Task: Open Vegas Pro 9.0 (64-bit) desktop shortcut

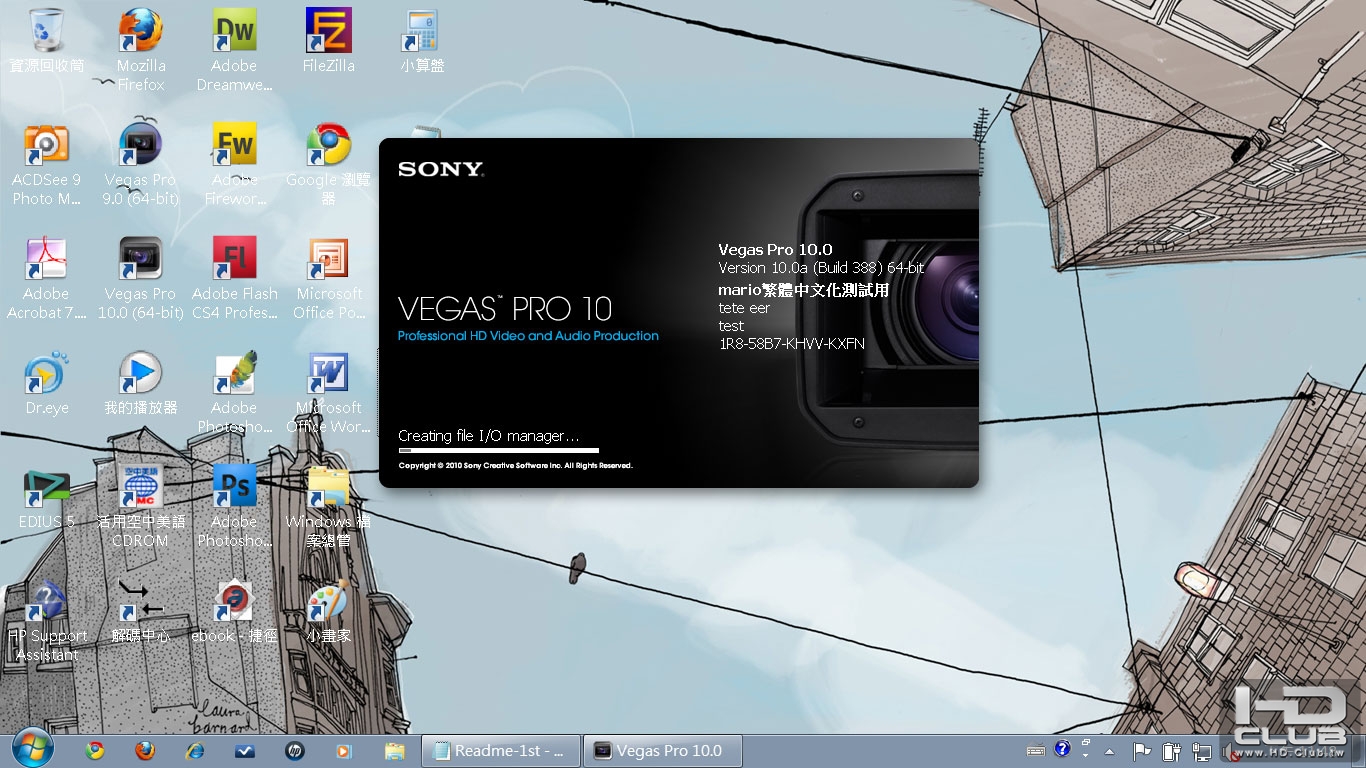Action: pos(140,145)
